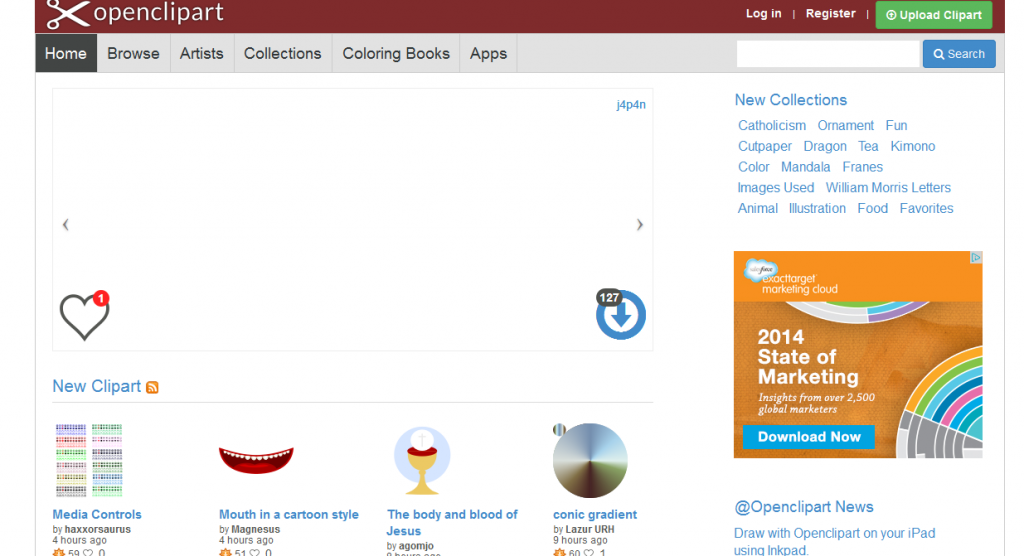Viewport: 1024px width, 556px height.
Task: Open the Mandala collection
Action: (x=806, y=167)
